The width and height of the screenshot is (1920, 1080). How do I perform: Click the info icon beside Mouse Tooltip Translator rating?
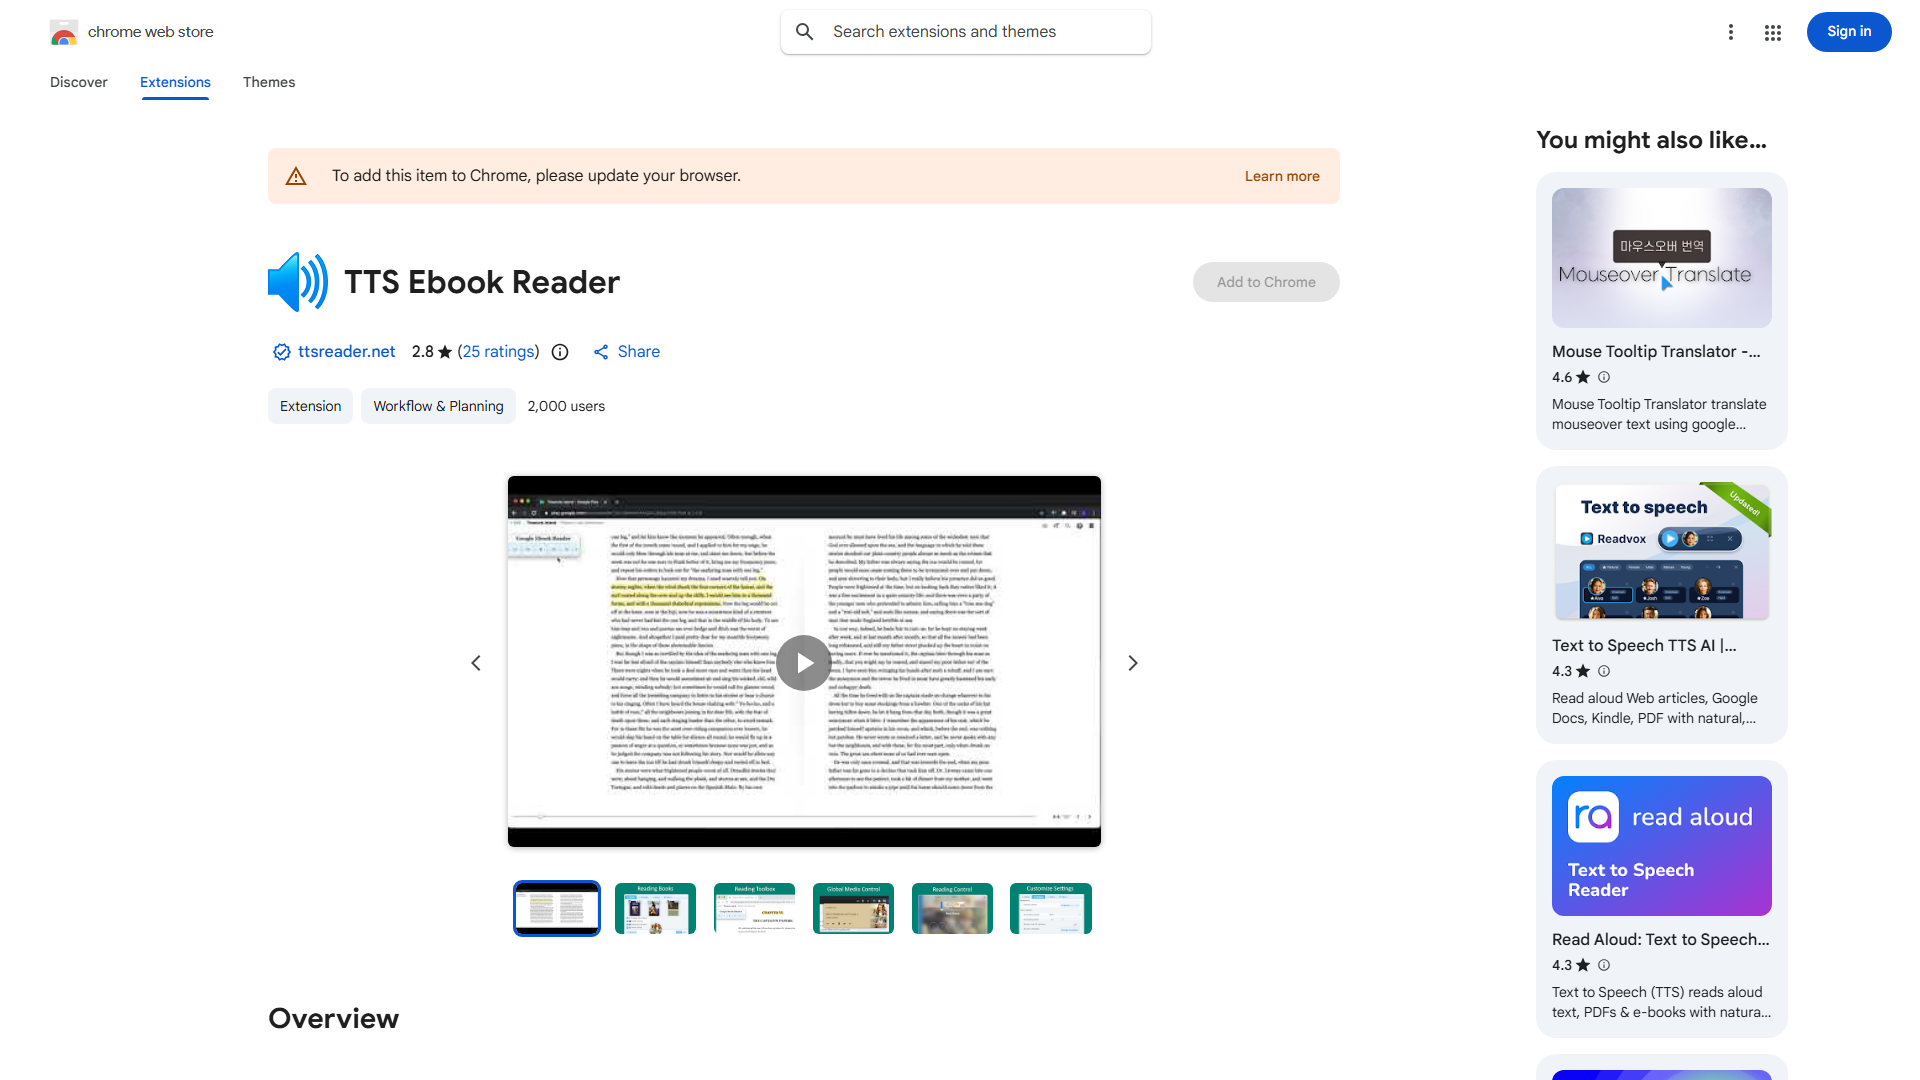coord(1604,377)
